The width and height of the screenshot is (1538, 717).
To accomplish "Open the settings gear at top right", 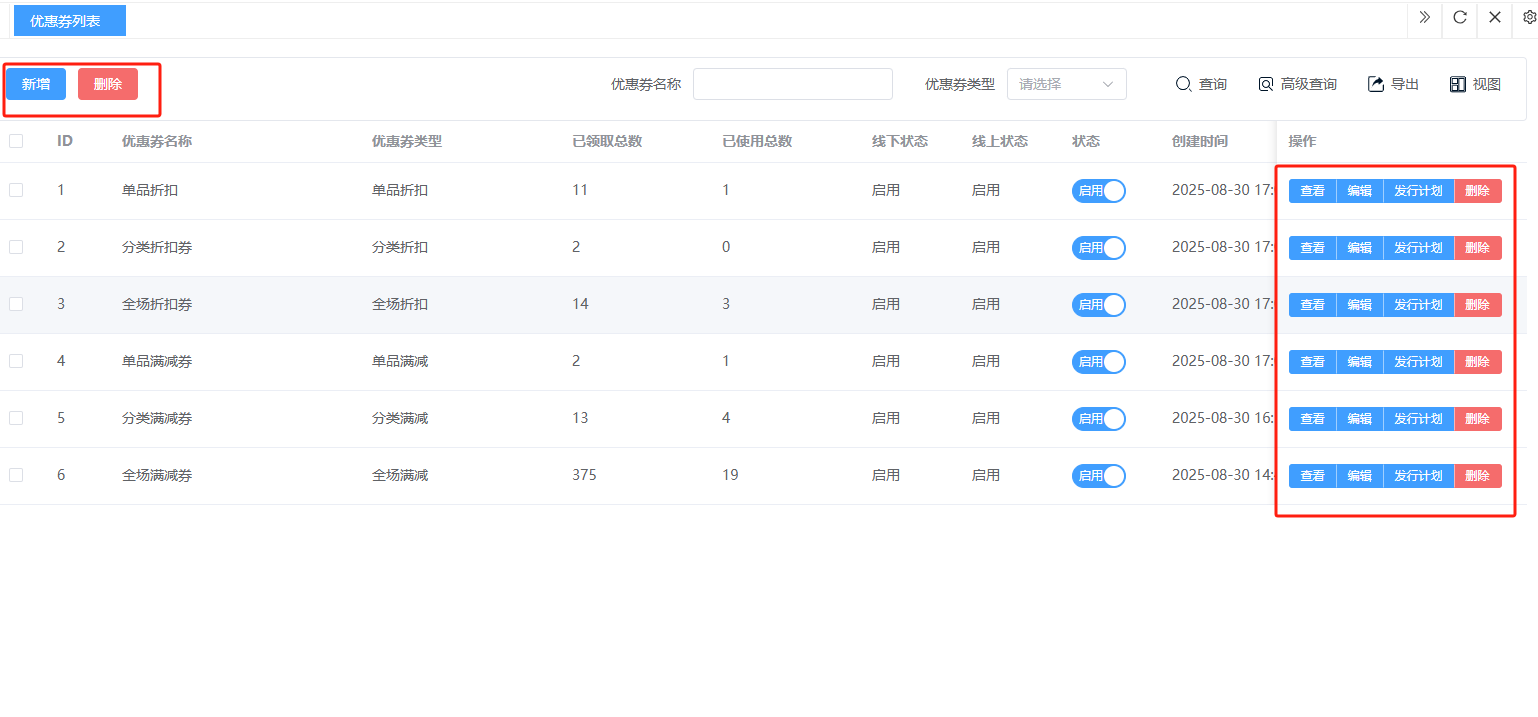I will coord(1529,18).
